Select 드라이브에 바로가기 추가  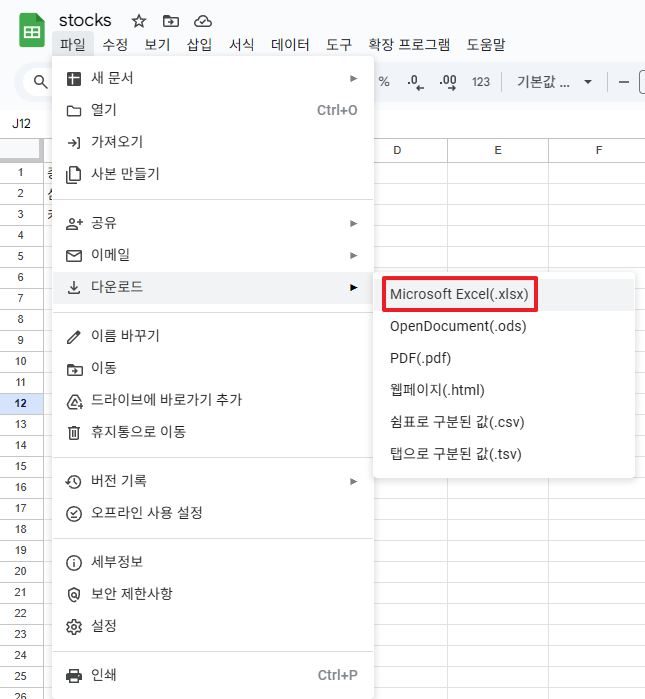(213, 400)
